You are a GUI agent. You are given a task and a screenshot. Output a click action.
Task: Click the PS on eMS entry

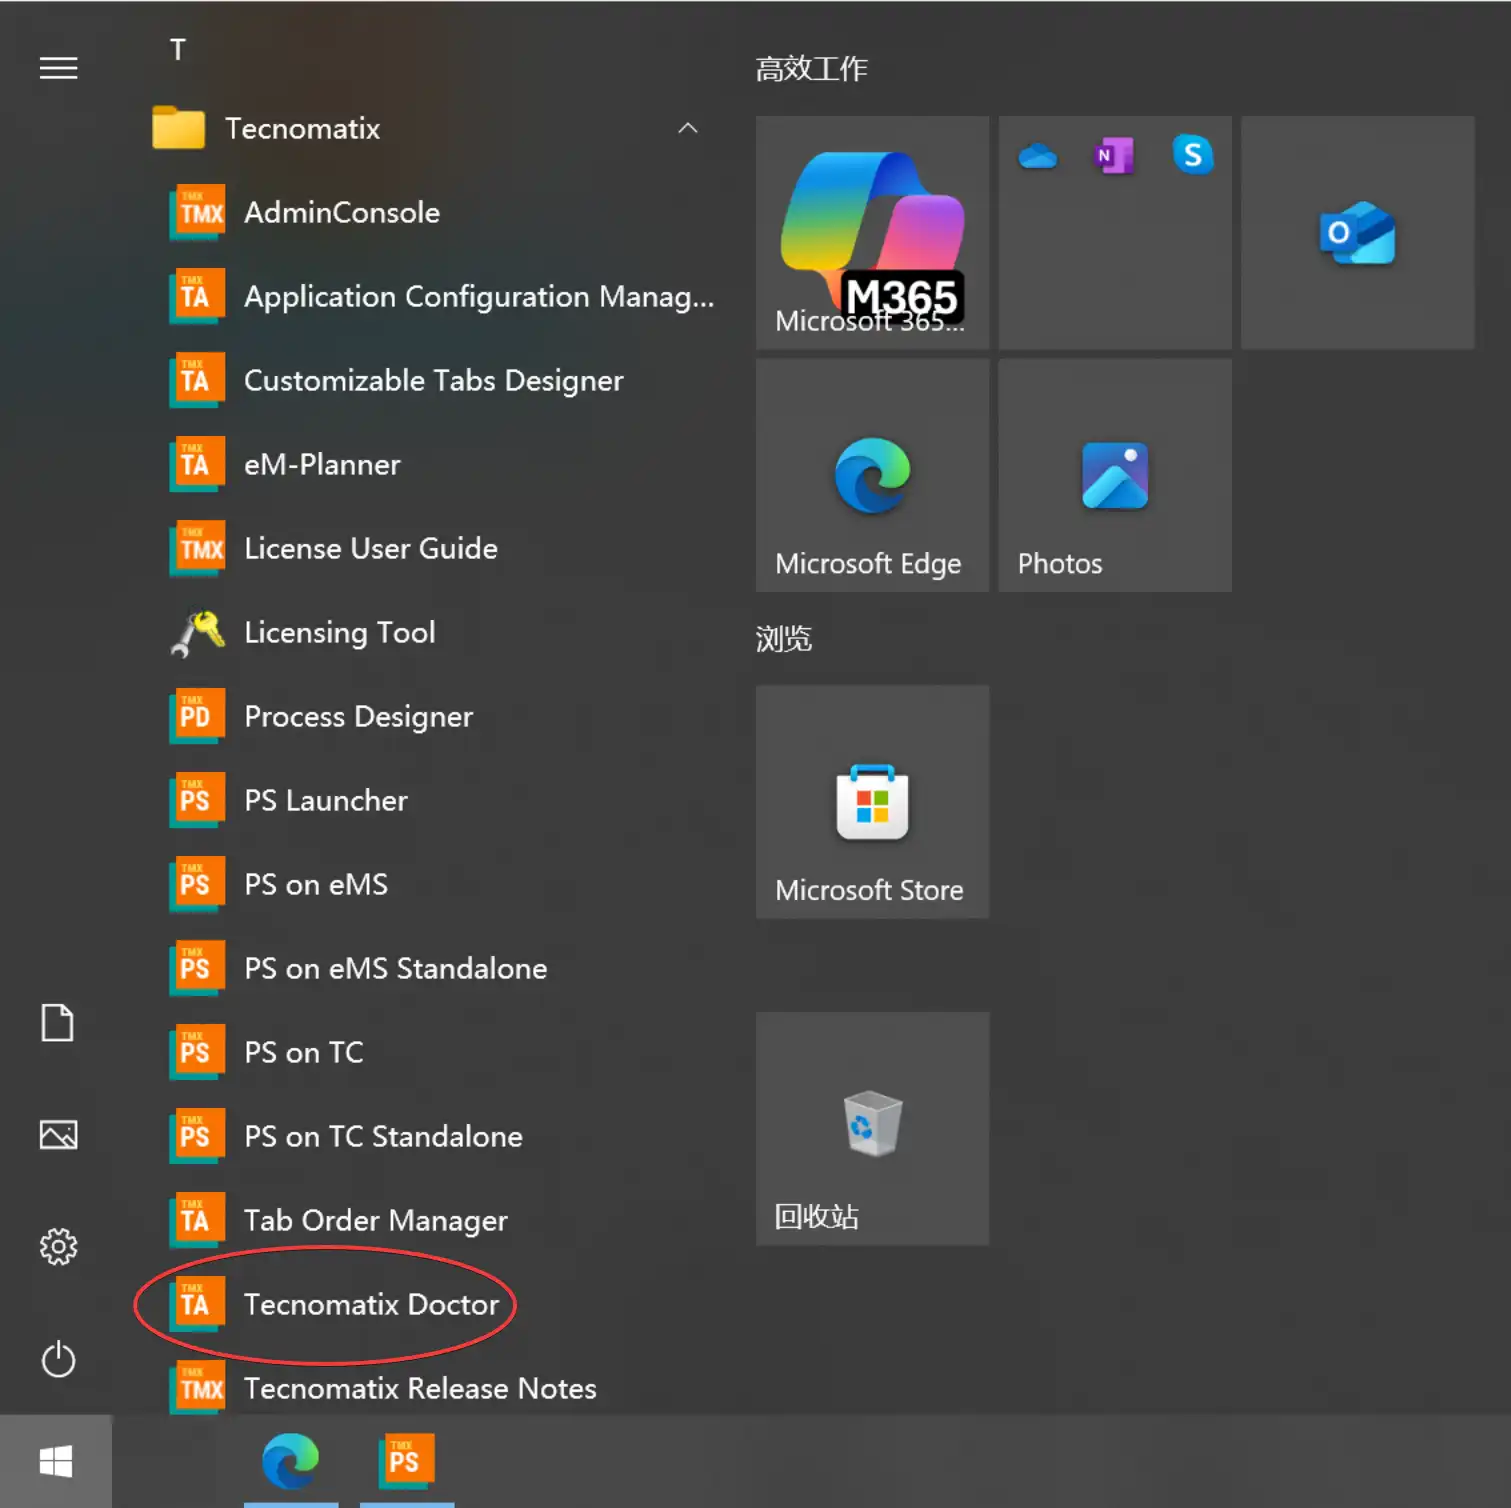coord(430,884)
